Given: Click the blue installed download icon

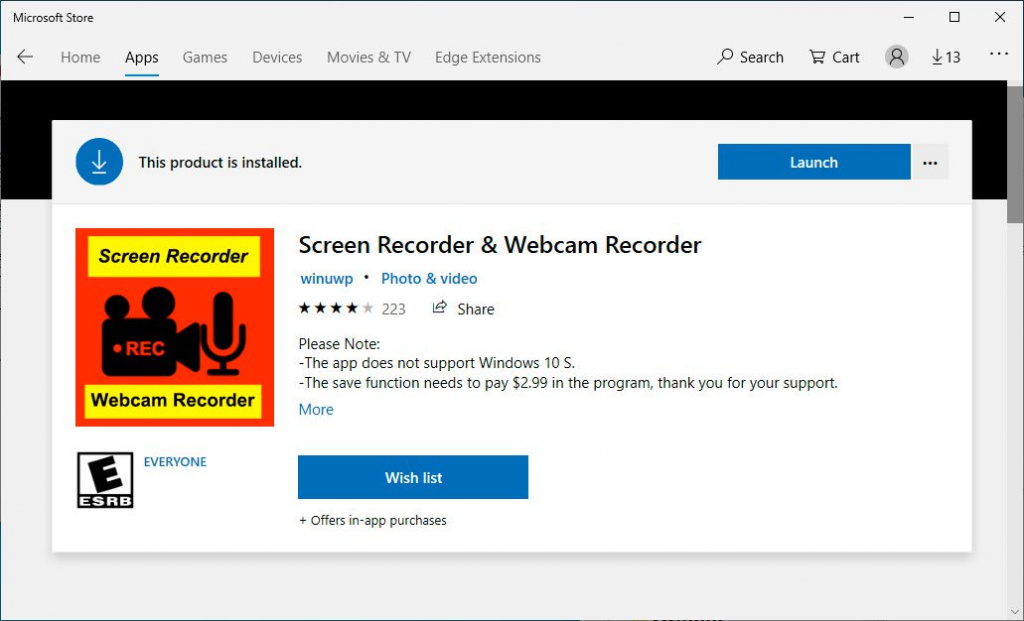Looking at the screenshot, I should [99, 161].
